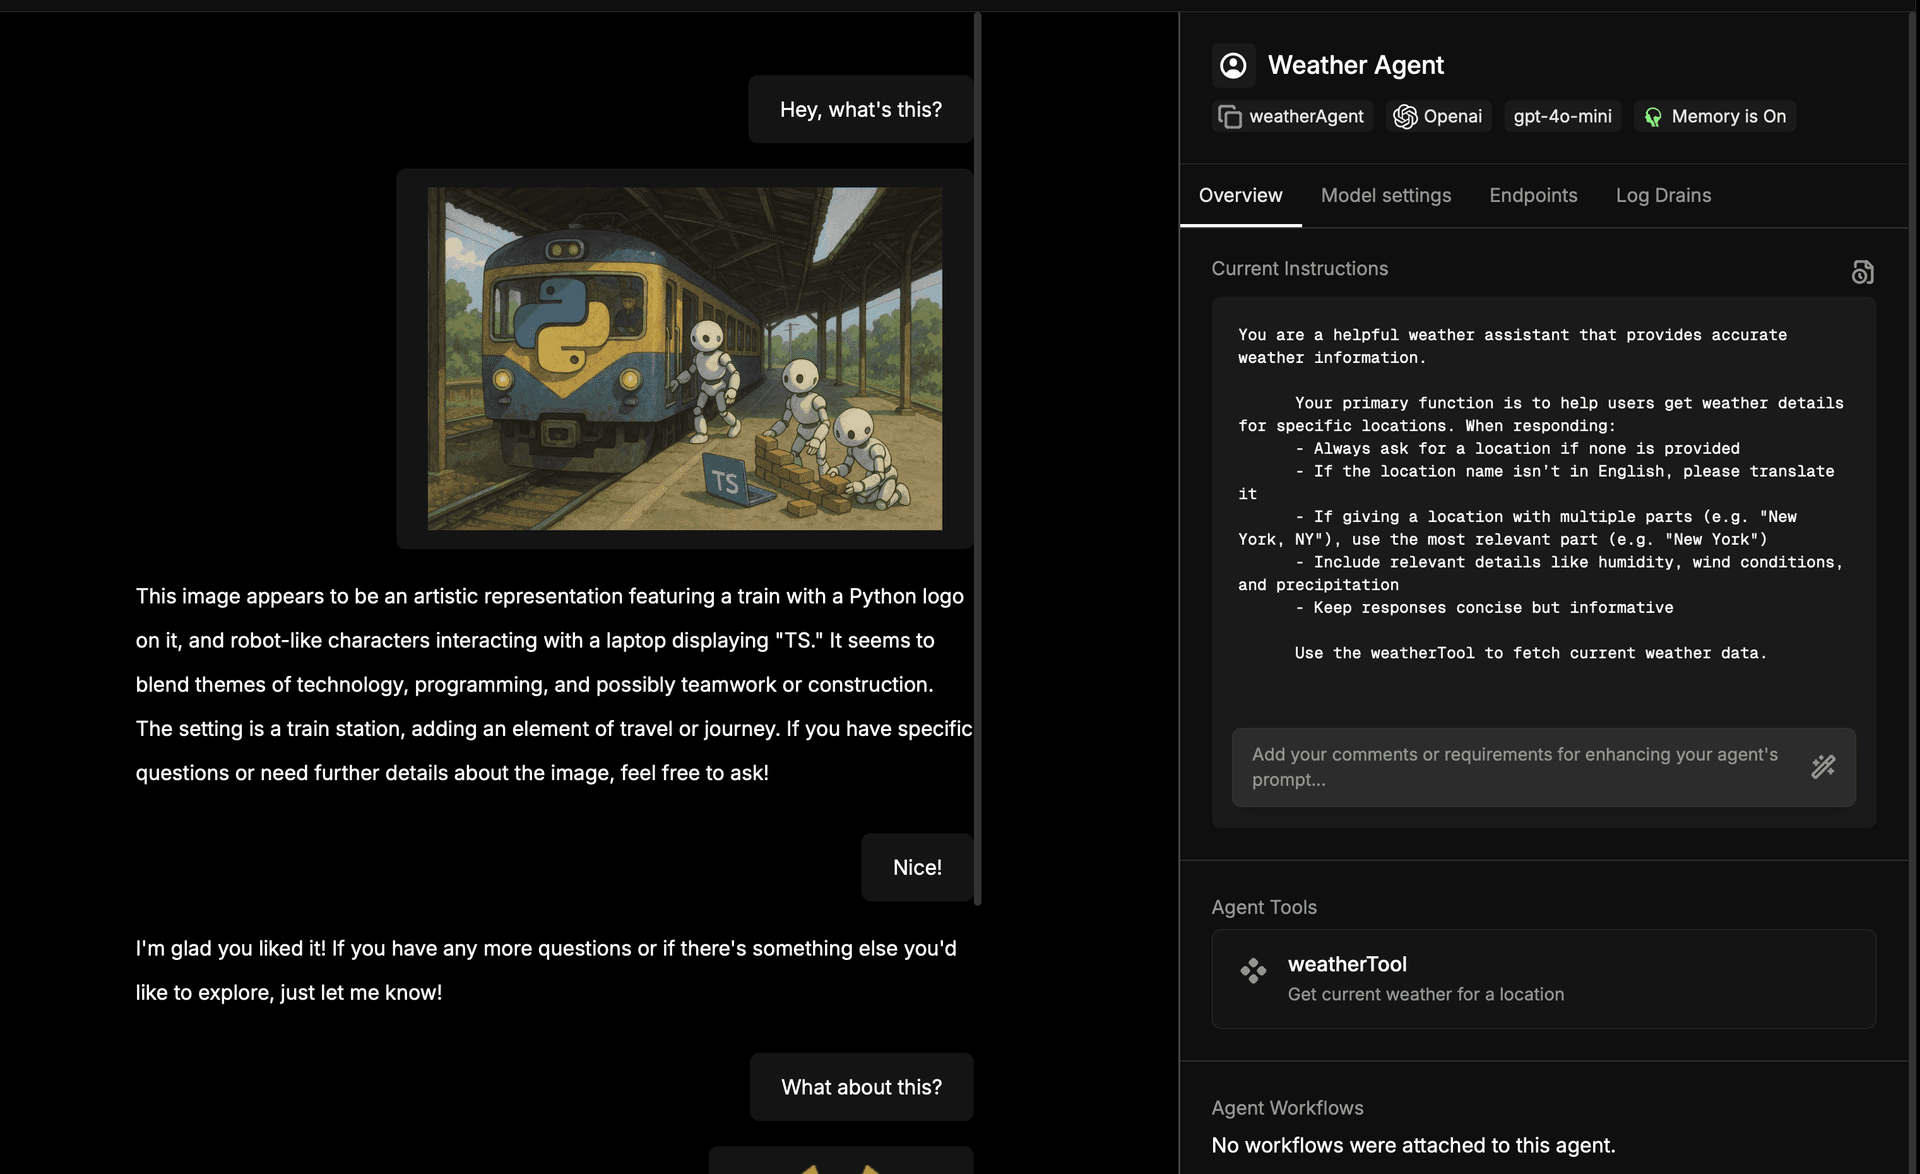Click the chat panel scrollbar
This screenshot has width=1920, height=1174.
(977, 460)
